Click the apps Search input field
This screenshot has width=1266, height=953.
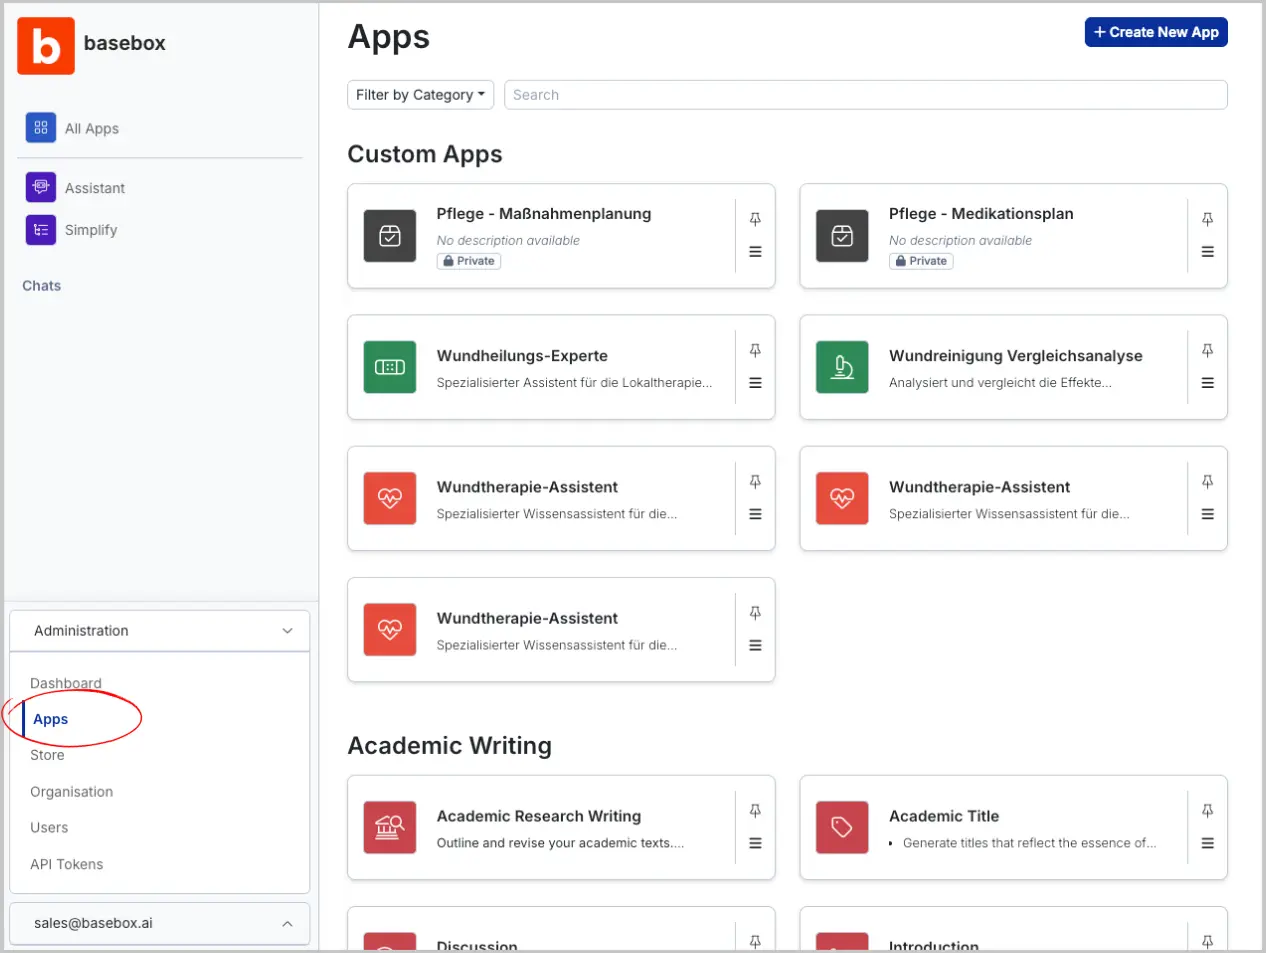pyautogui.click(x=865, y=95)
